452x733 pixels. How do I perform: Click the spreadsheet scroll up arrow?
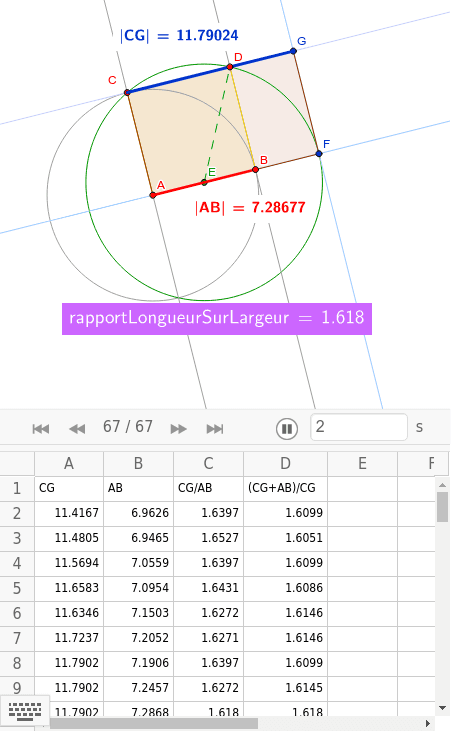pos(442,485)
